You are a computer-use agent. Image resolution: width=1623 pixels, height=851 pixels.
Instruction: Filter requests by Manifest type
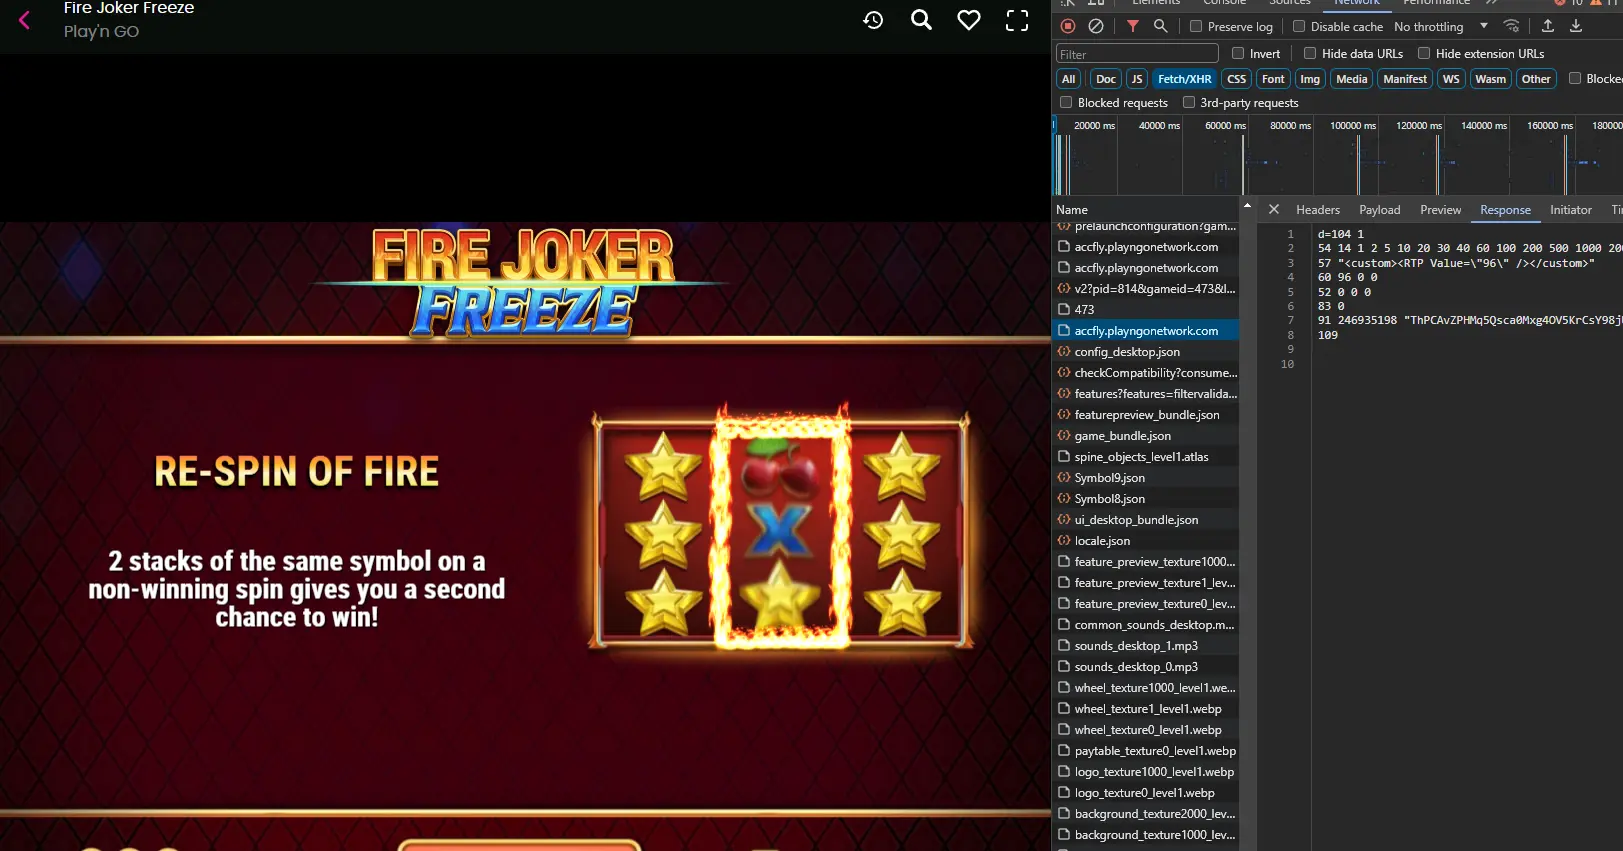[x=1405, y=79]
